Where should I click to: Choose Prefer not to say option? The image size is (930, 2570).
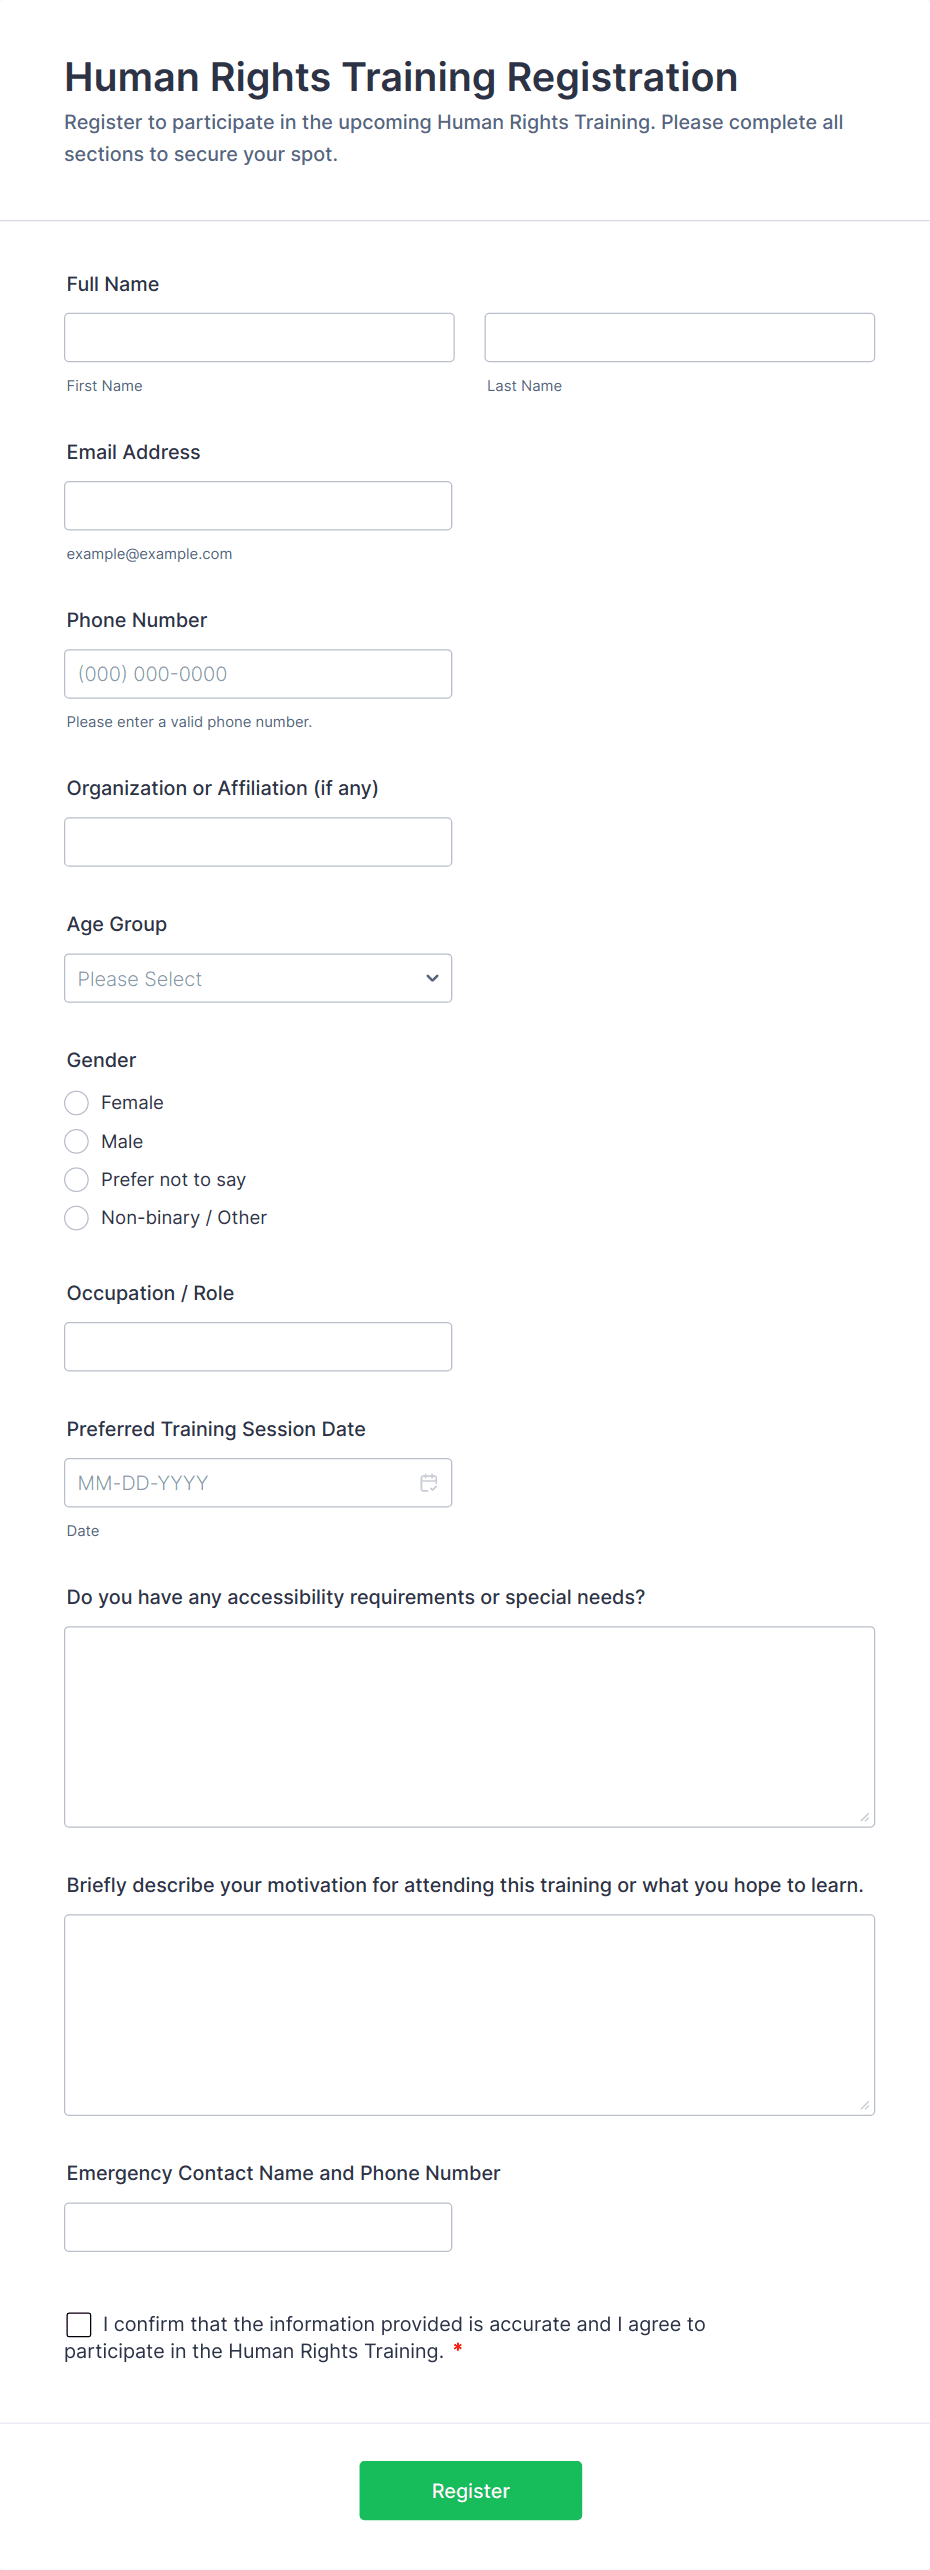77,1180
